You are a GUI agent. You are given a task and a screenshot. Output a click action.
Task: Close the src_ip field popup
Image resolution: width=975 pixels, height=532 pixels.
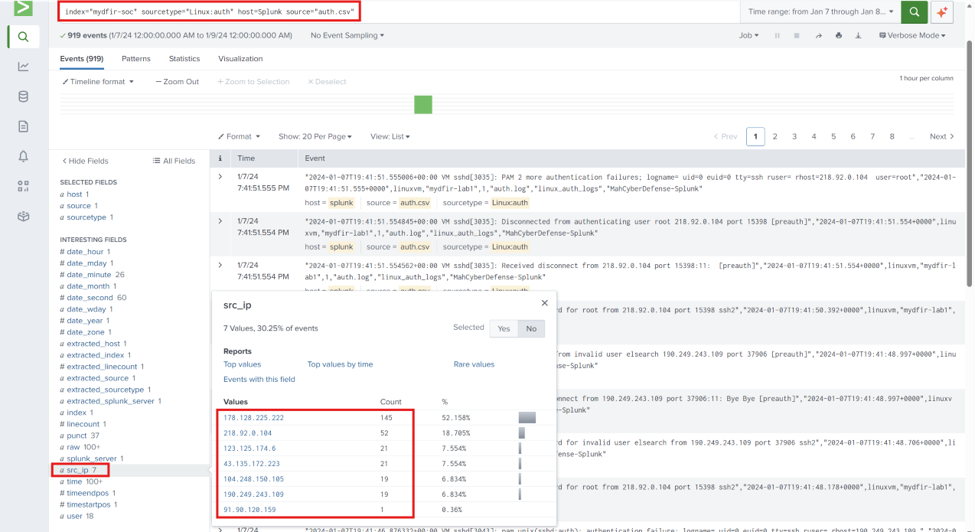[x=545, y=303]
